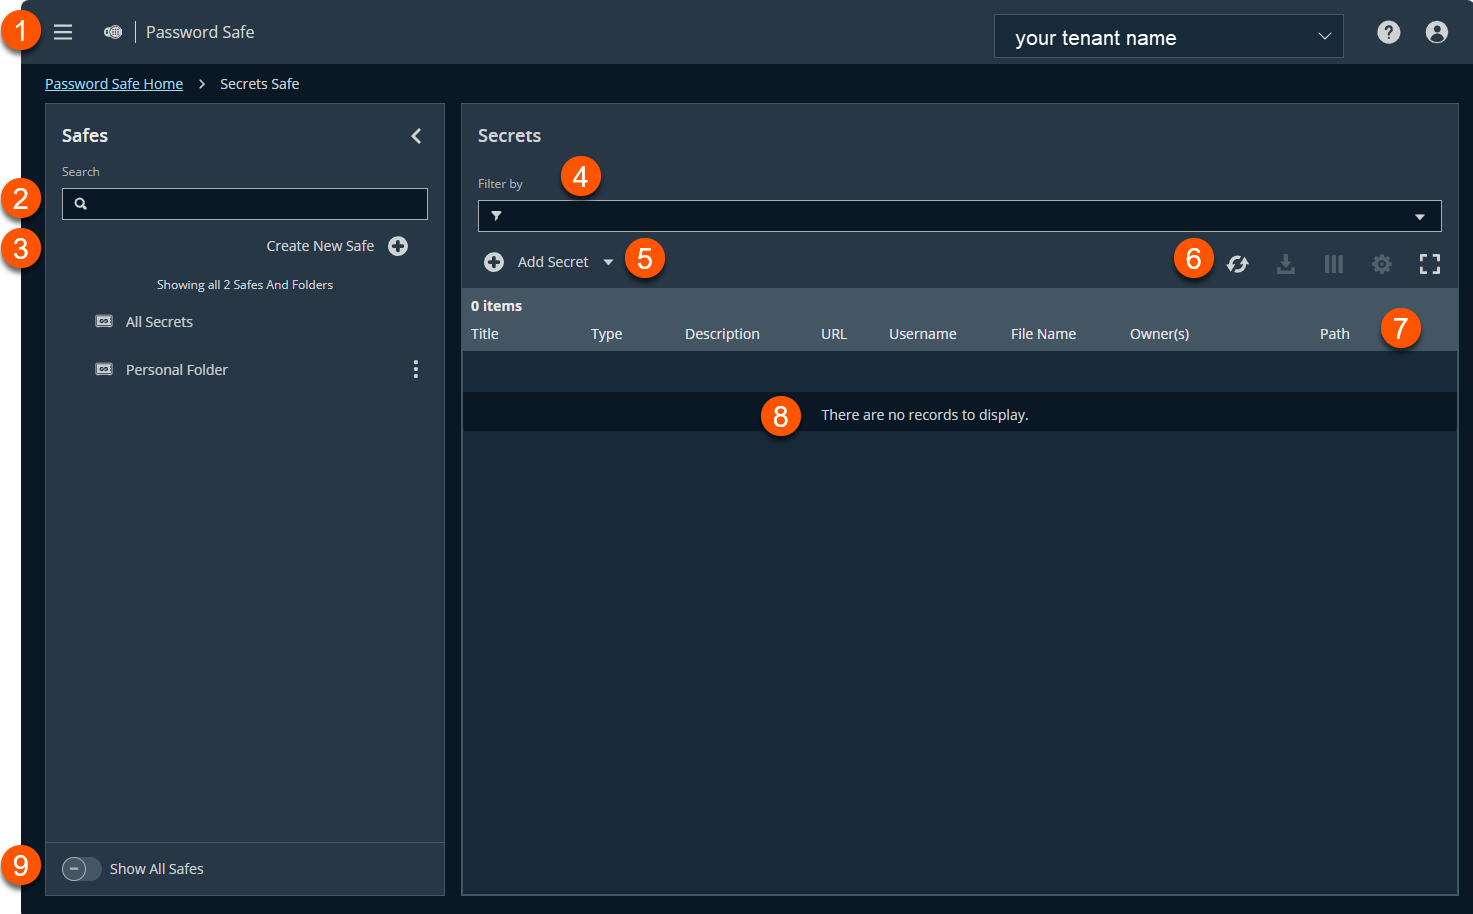The width and height of the screenshot is (1473, 914).
Task: Toggle the Show All Safes switch
Action: click(x=82, y=869)
